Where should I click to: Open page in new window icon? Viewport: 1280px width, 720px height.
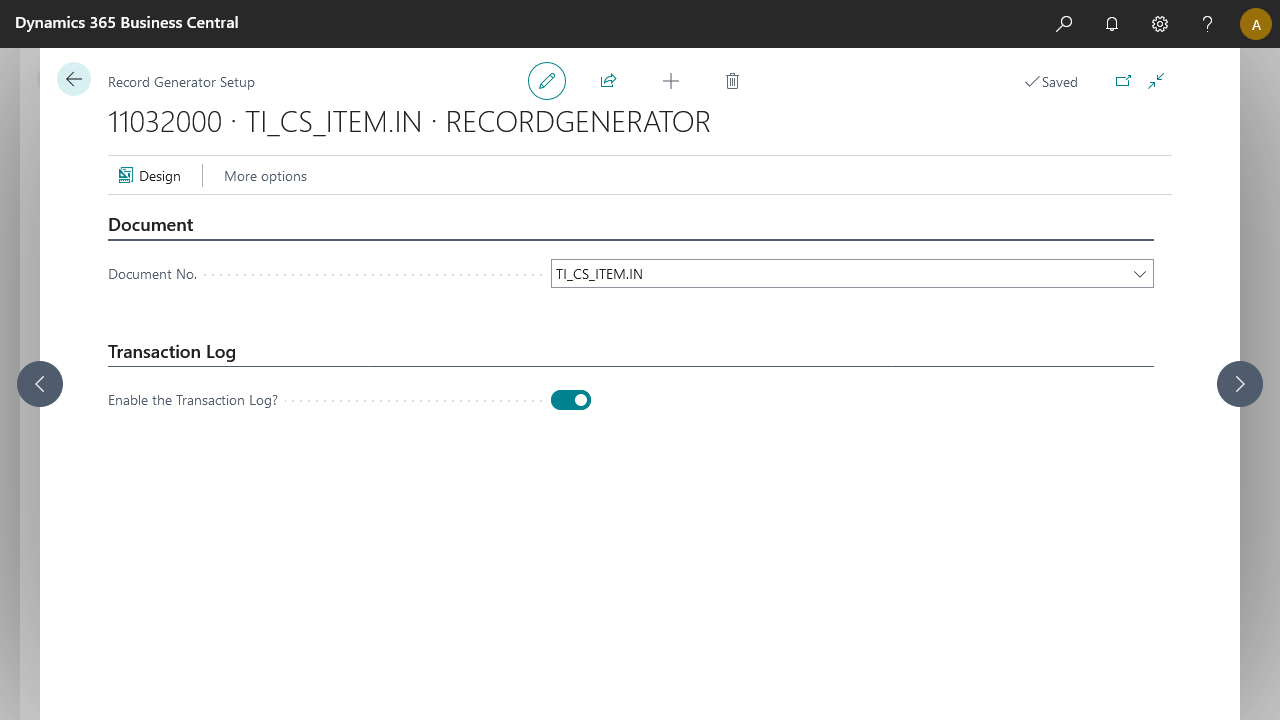[x=1123, y=81]
